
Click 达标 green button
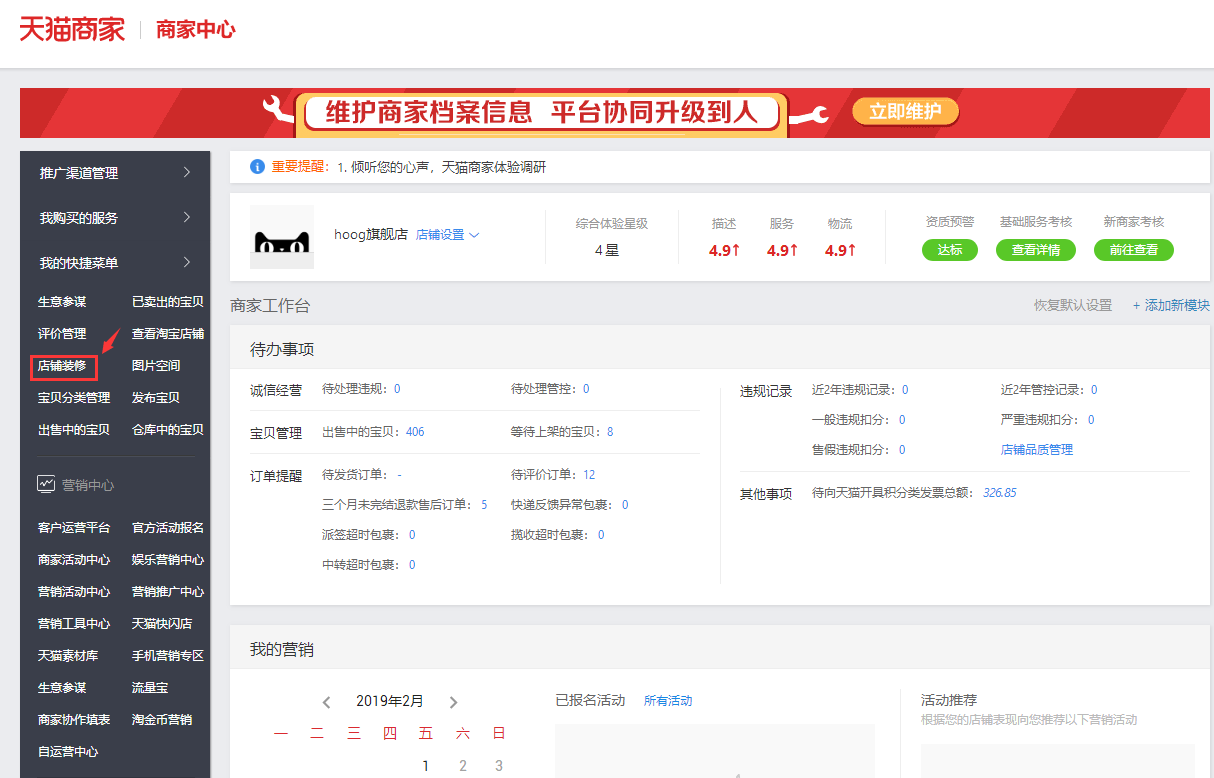click(x=949, y=250)
